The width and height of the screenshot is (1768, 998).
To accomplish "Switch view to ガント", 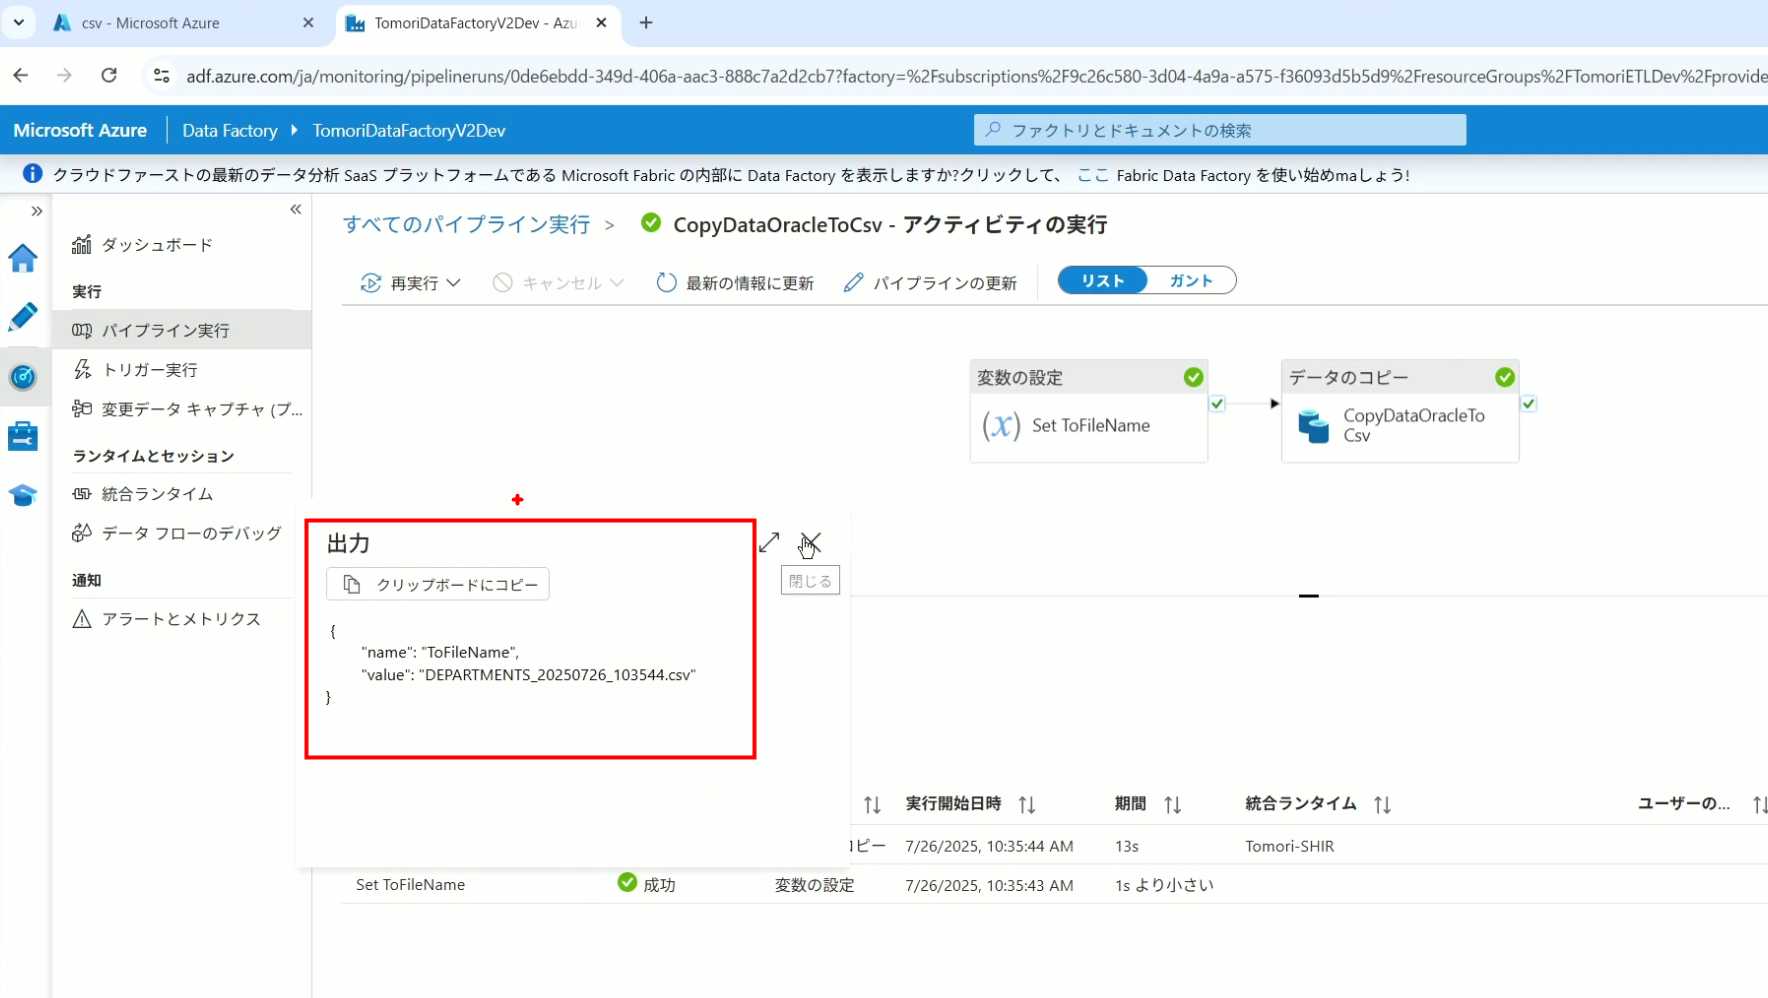I will 1190,281.
